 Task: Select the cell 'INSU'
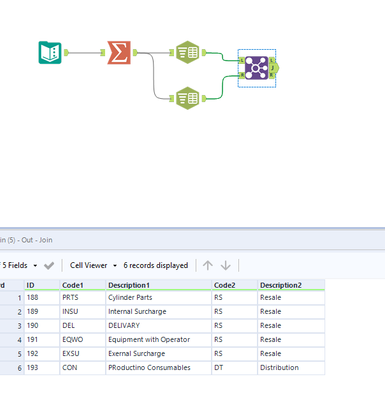[x=83, y=311]
